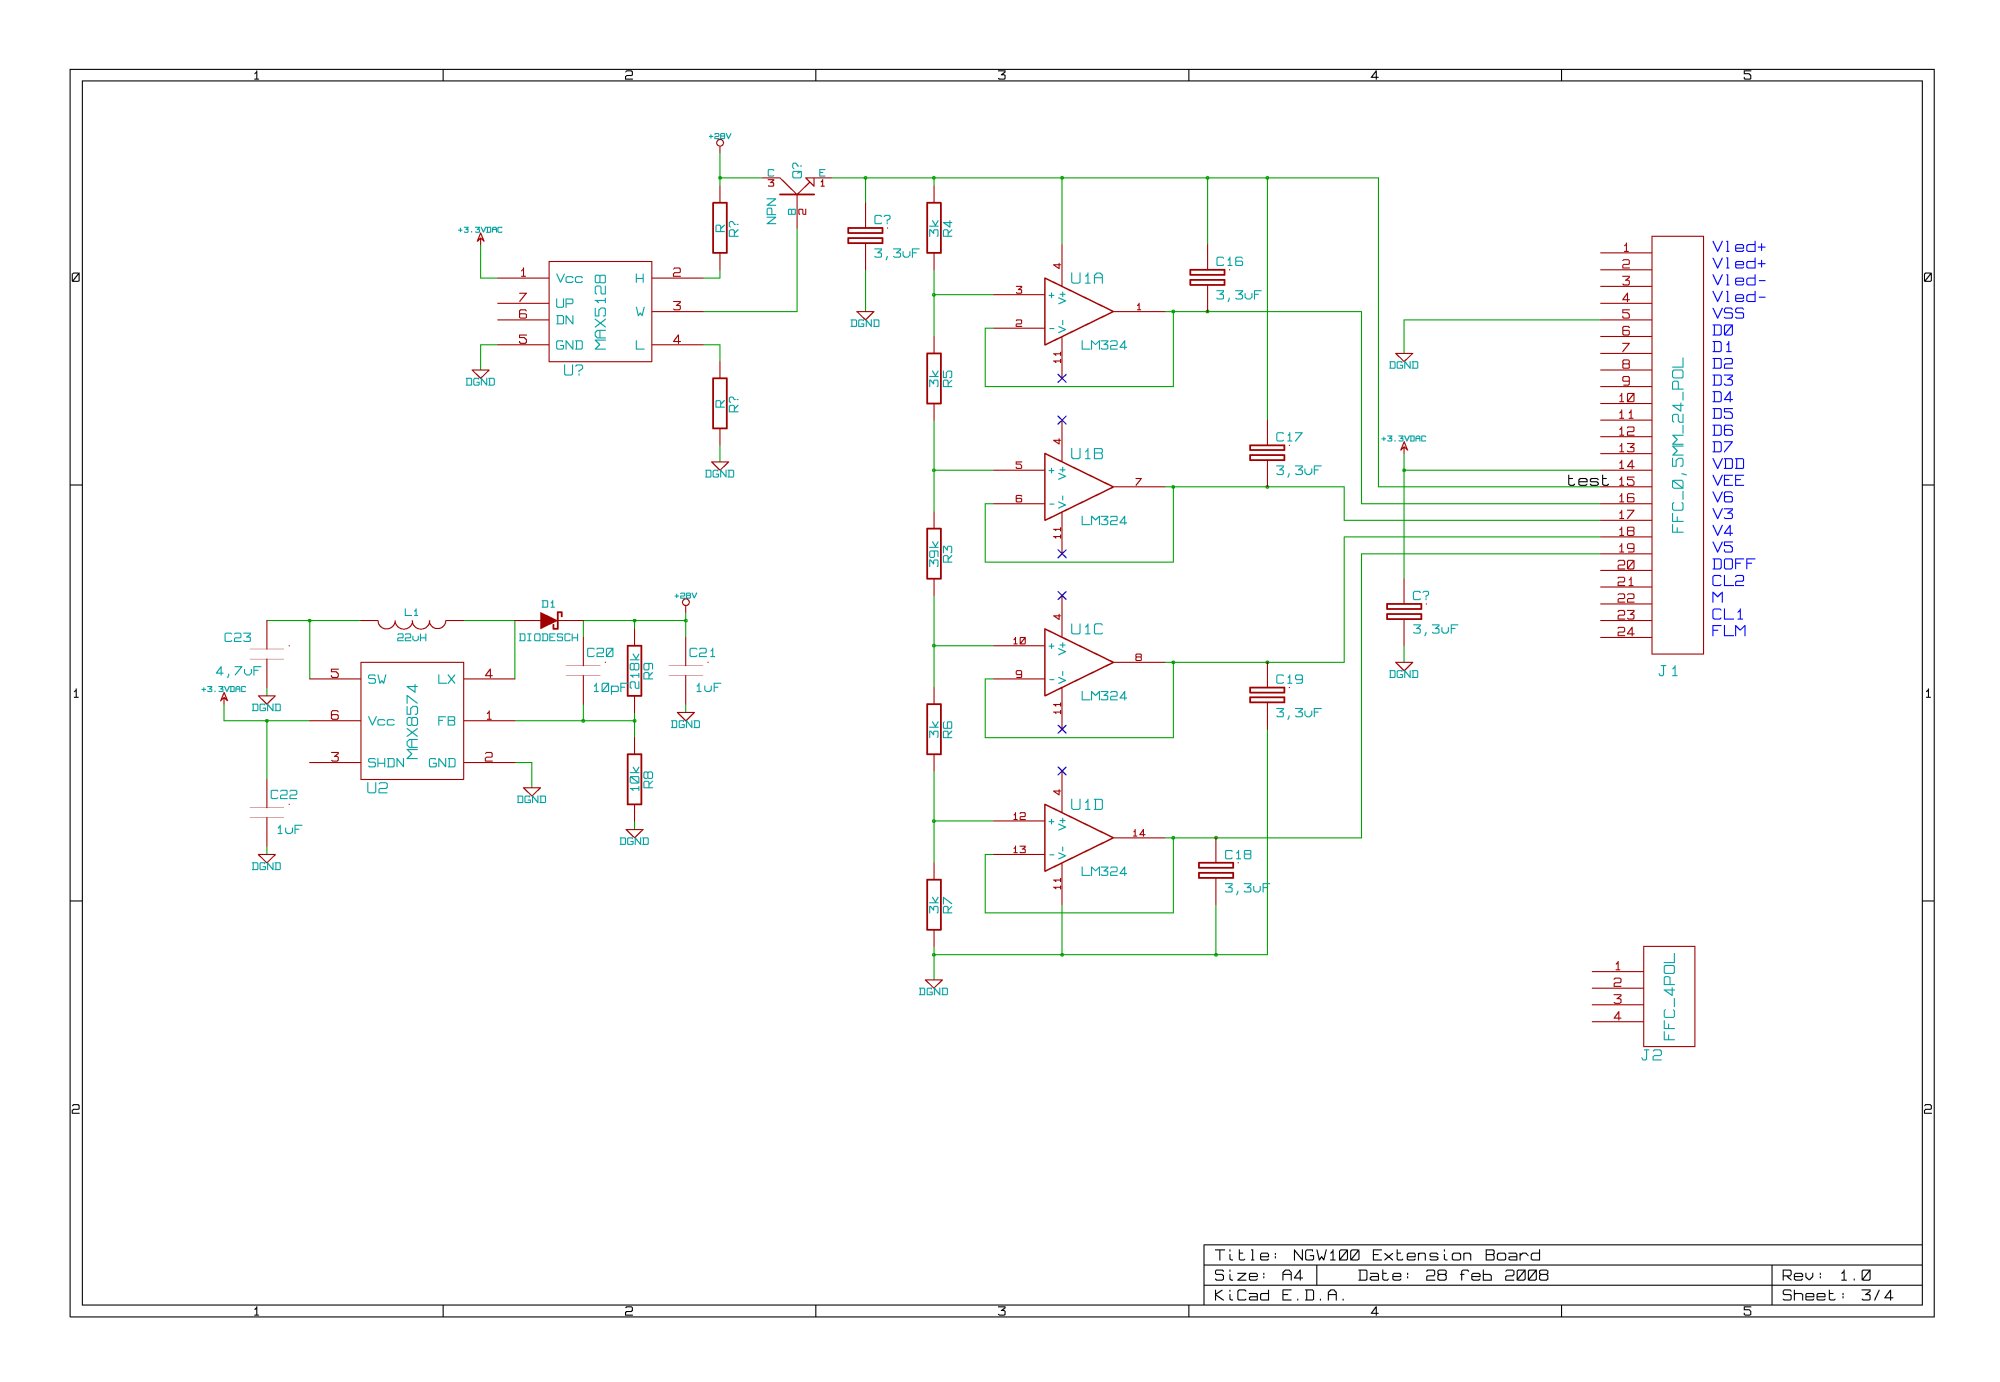Select the J2 FFC_4POL connector
The width and height of the screenshot is (2000, 1382).
coord(1669,996)
